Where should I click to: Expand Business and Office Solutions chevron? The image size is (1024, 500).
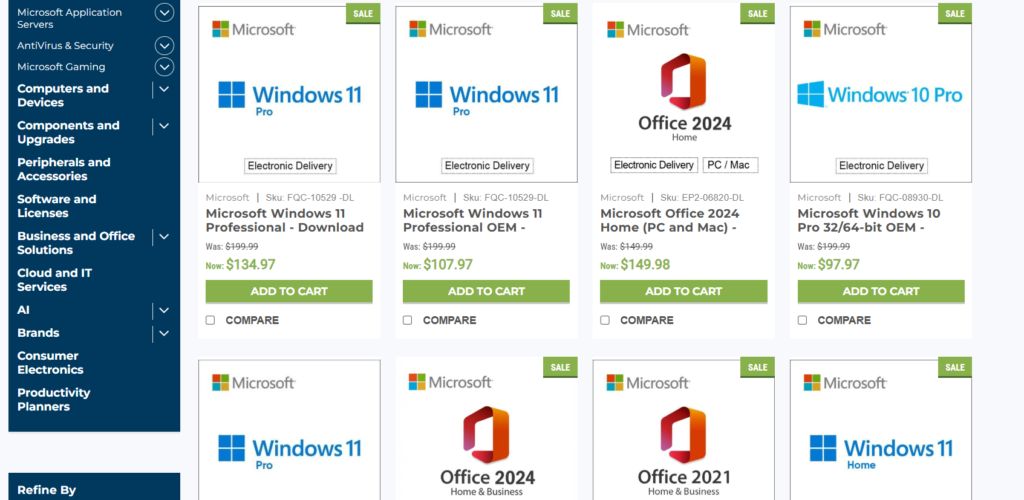pos(164,237)
